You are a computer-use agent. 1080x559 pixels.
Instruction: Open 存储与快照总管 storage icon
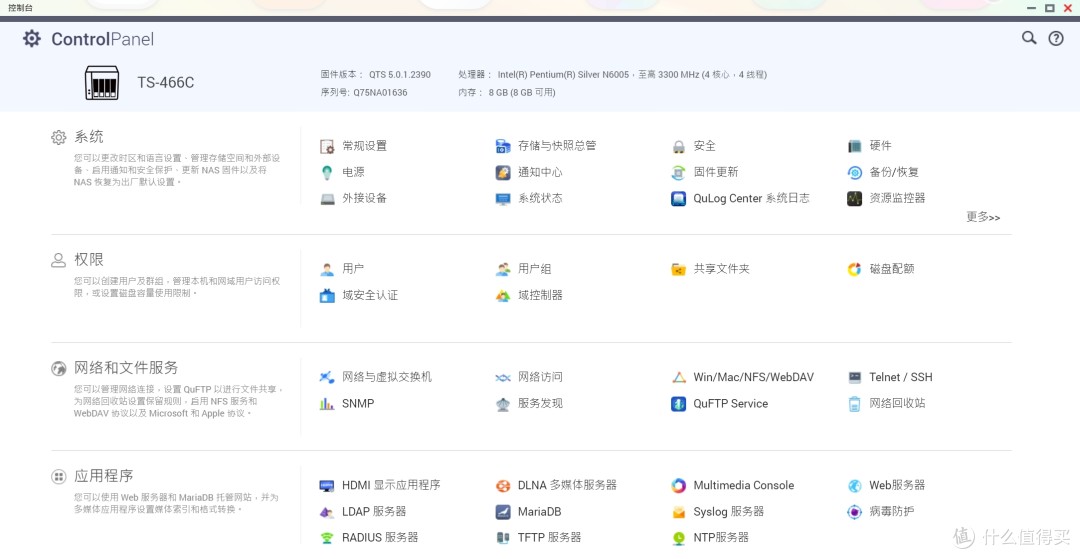[503, 146]
